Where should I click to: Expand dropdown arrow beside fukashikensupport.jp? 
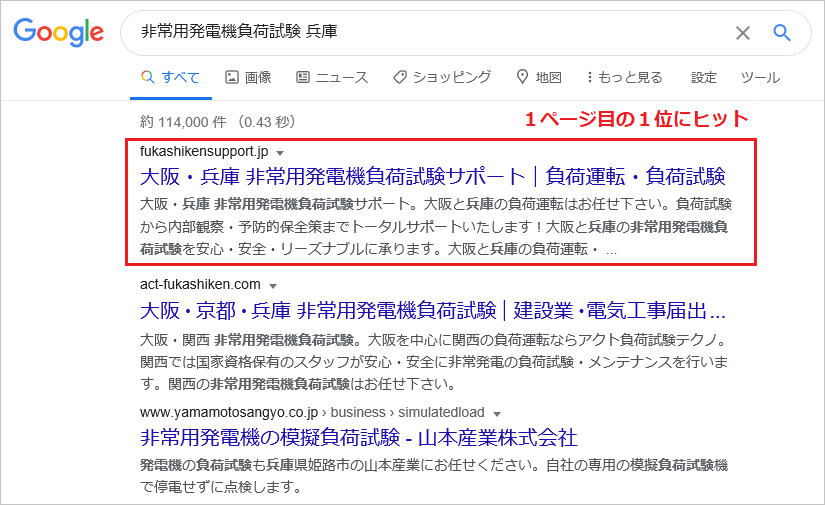(x=280, y=153)
